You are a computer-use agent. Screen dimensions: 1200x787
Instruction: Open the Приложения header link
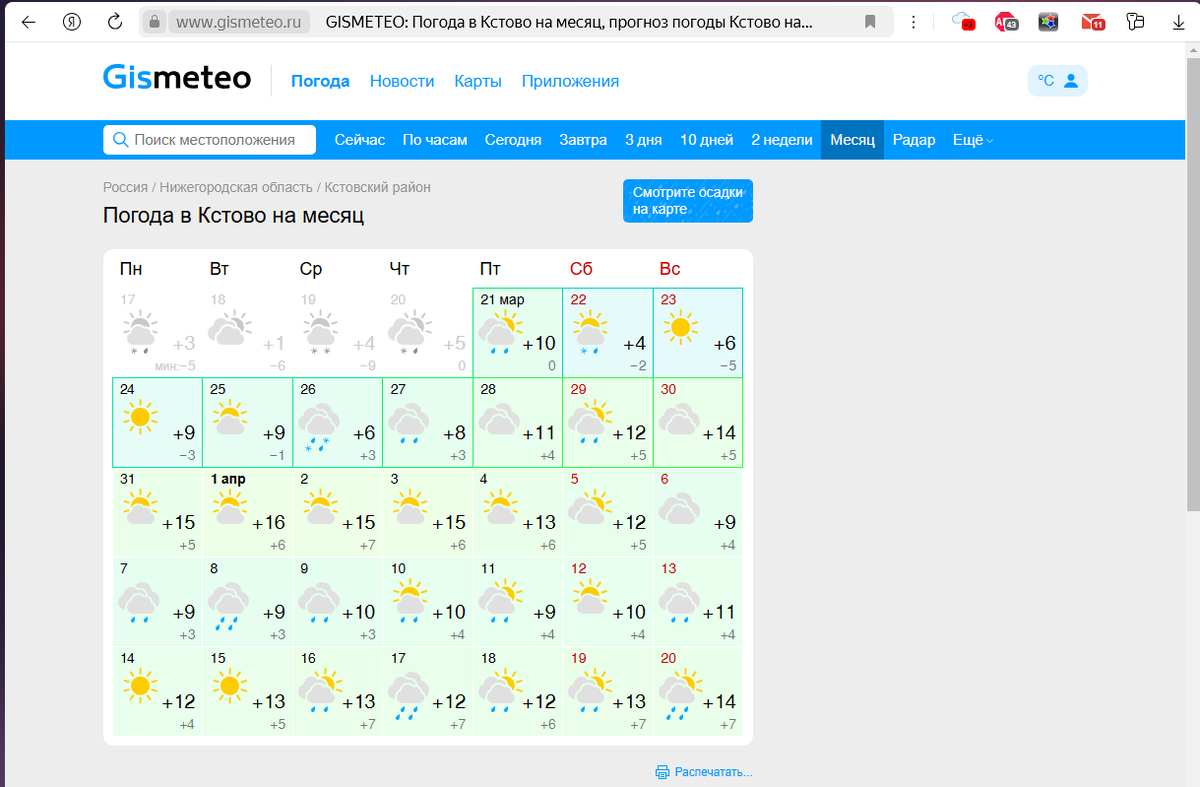570,81
